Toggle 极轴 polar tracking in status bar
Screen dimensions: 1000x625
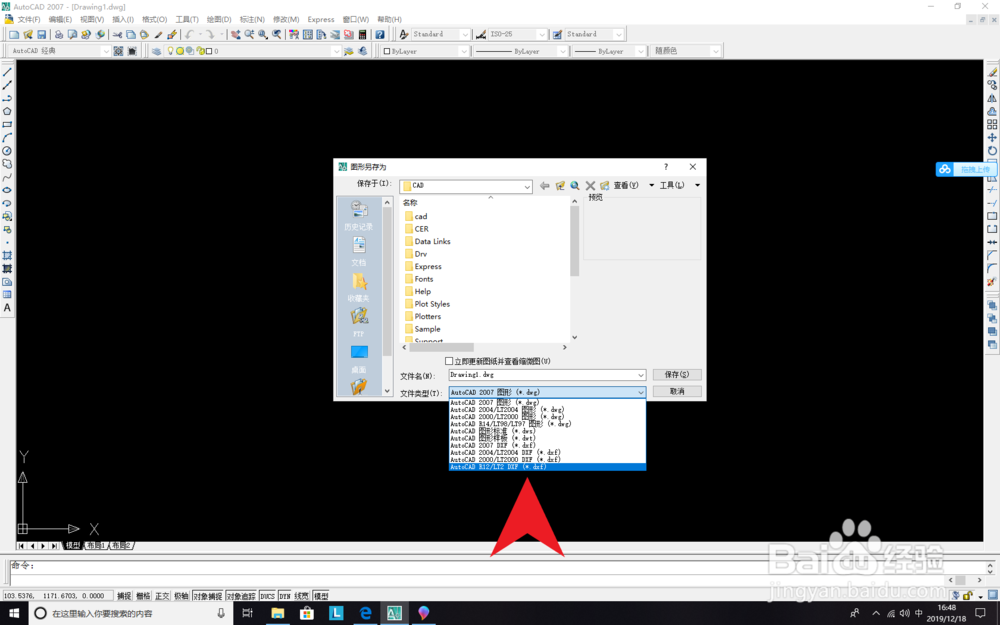181,596
